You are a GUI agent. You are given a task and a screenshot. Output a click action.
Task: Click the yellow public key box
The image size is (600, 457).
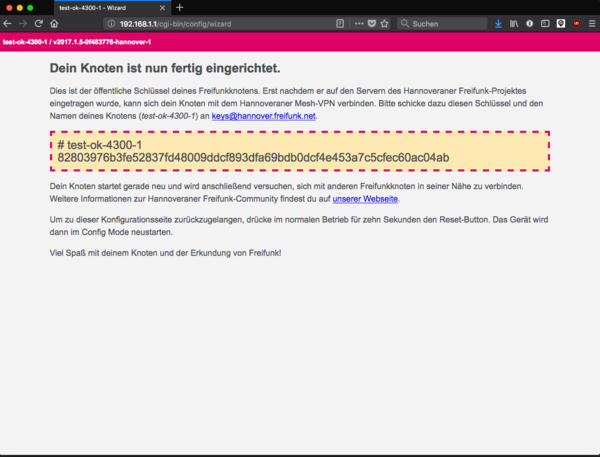300,151
